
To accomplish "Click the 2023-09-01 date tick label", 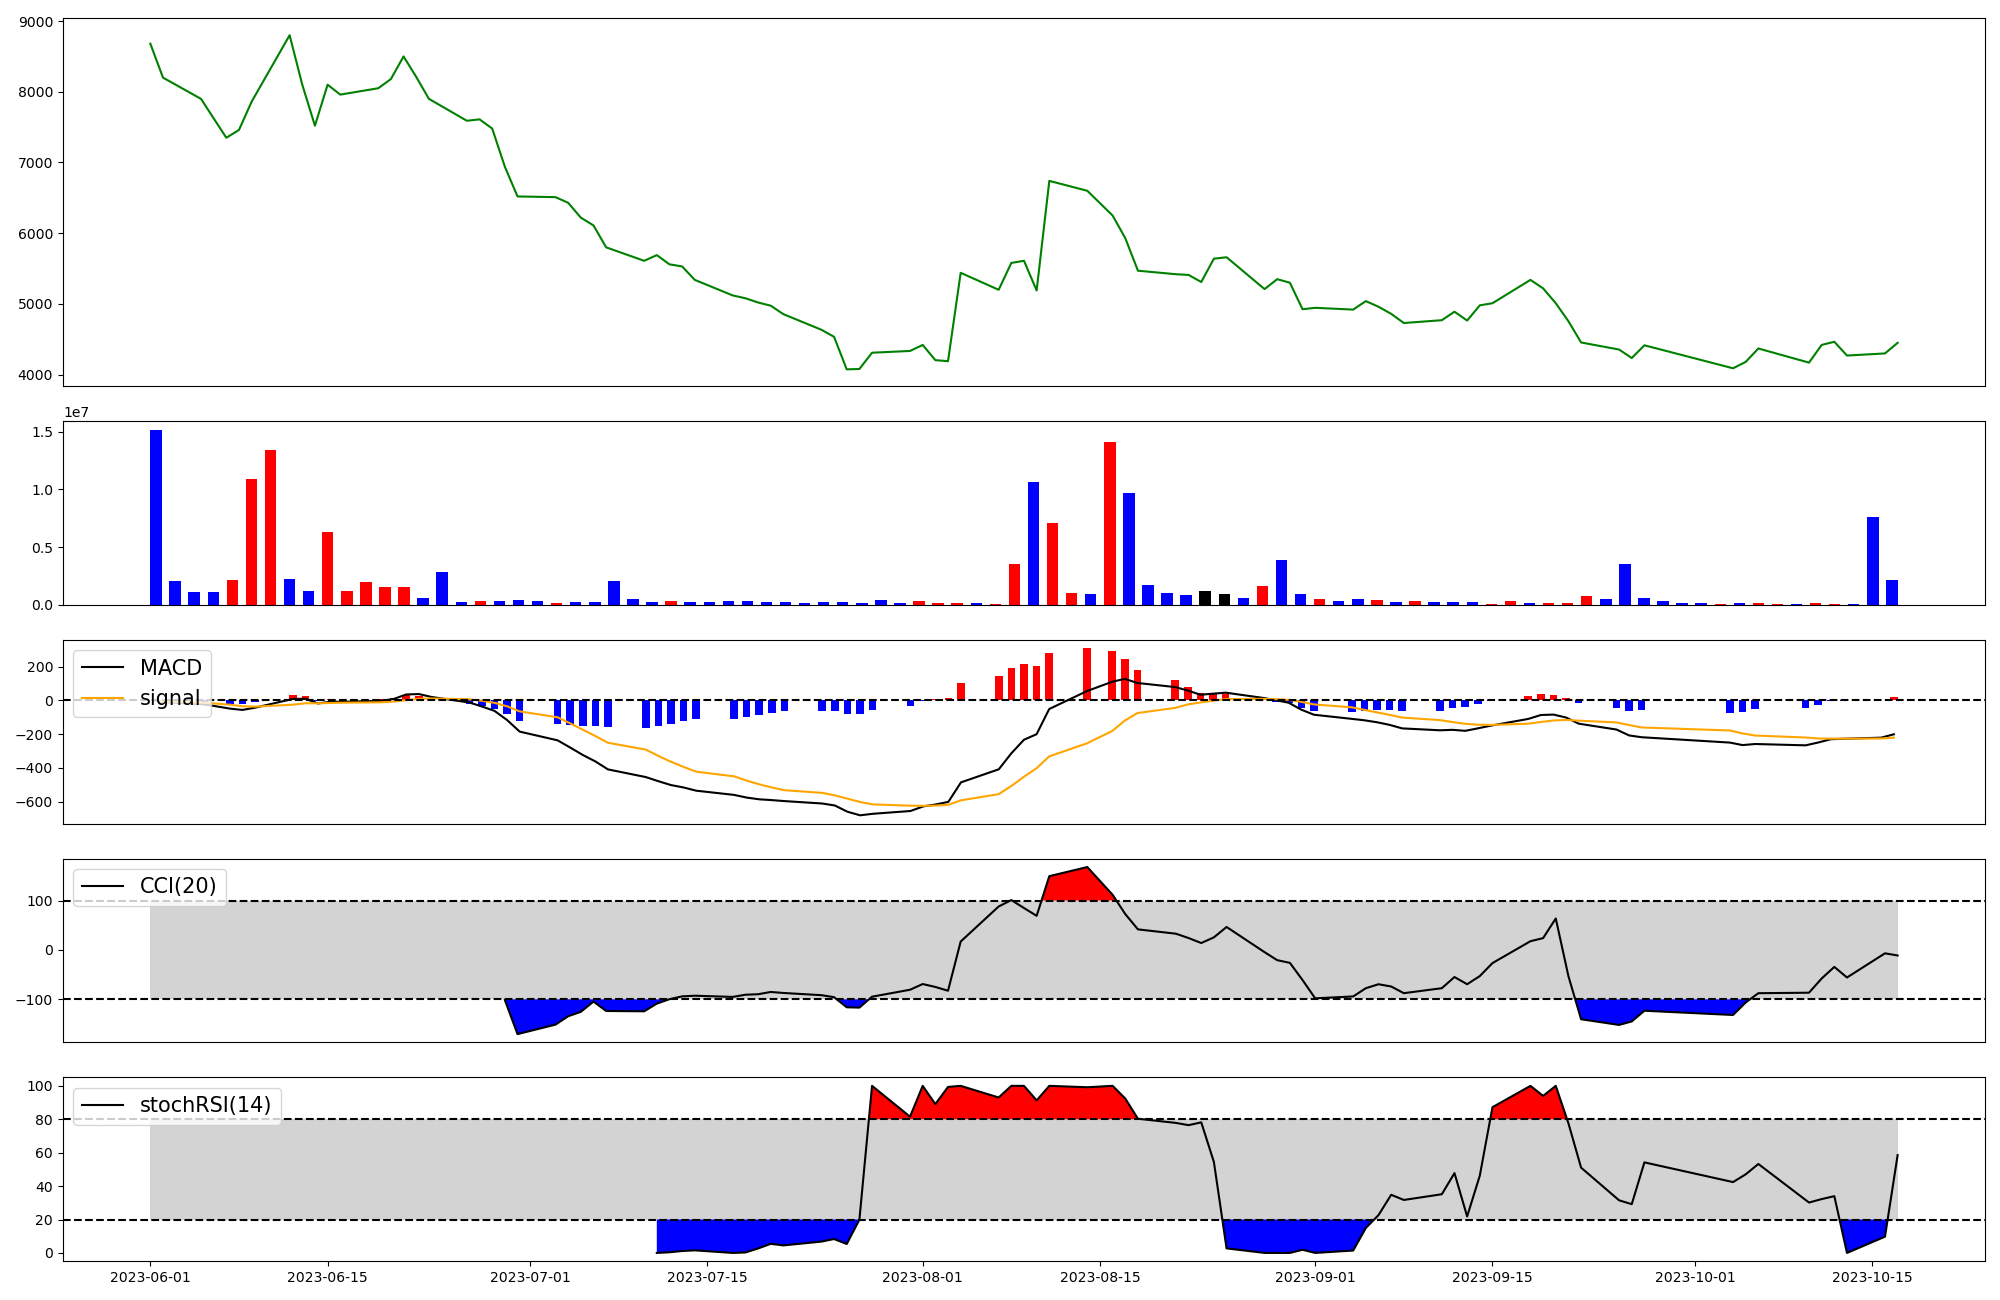I will [1316, 1277].
